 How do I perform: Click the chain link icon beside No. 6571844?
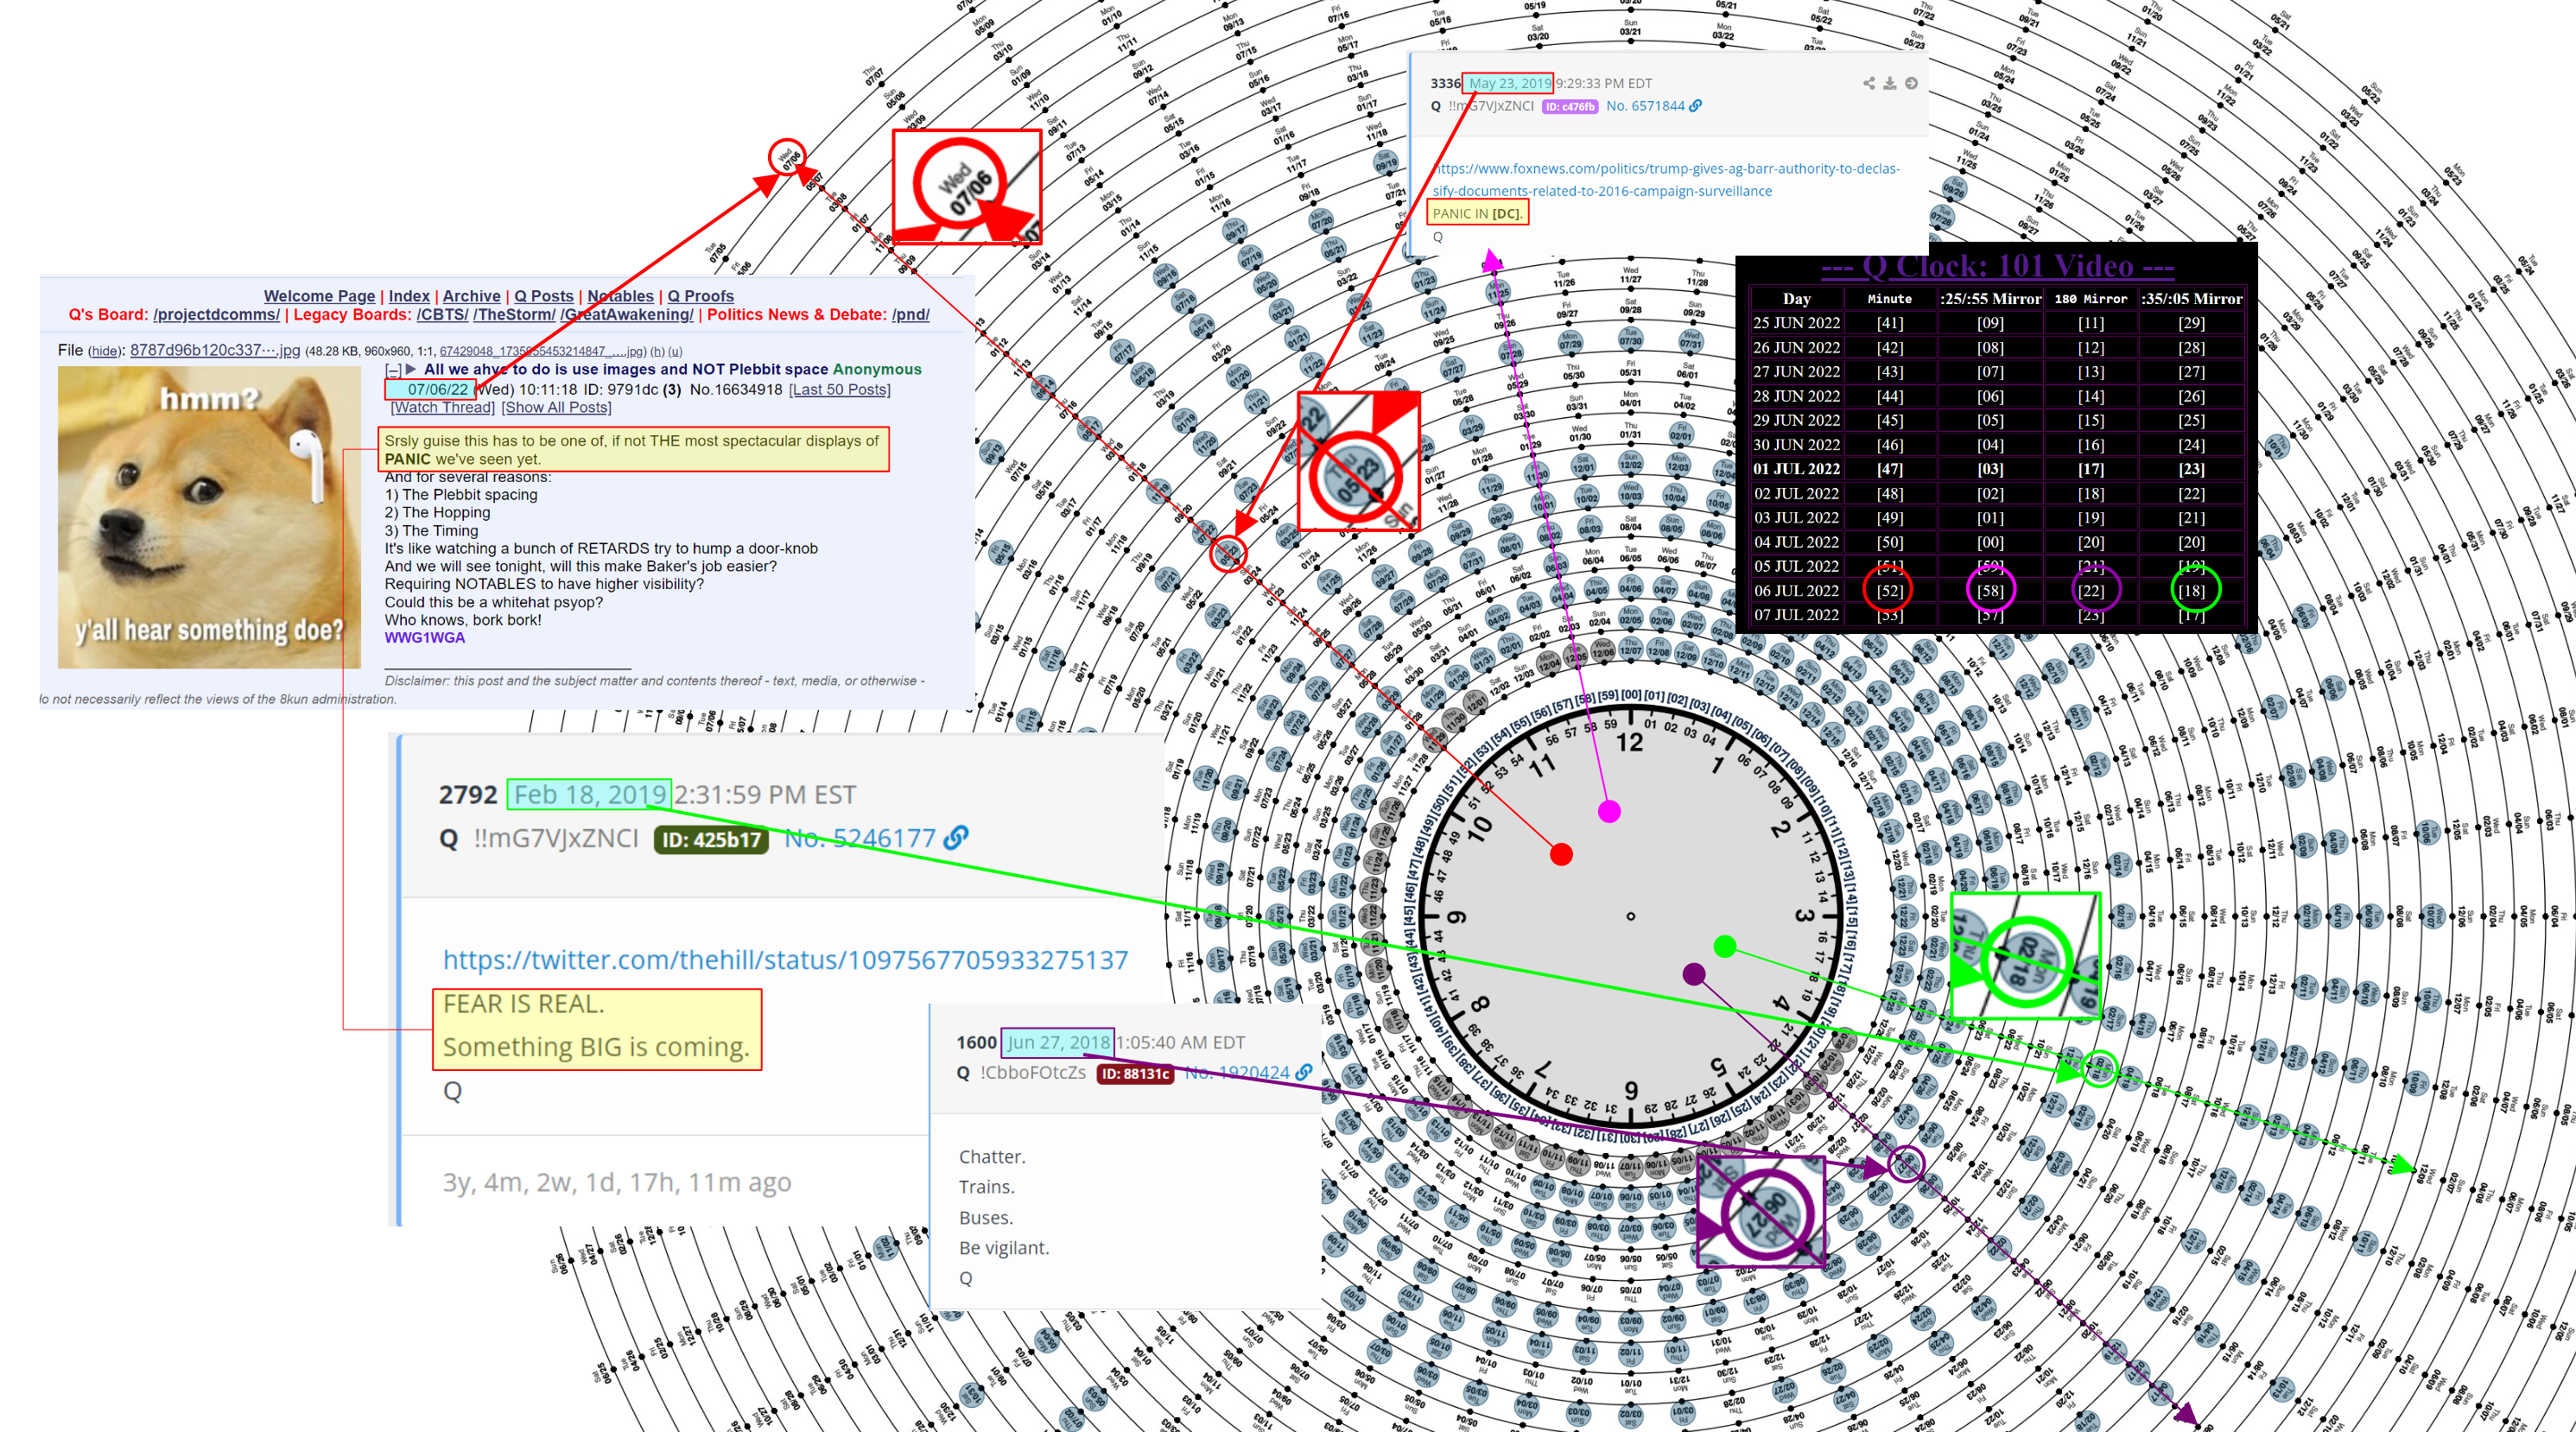pyautogui.click(x=1696, y=106)
